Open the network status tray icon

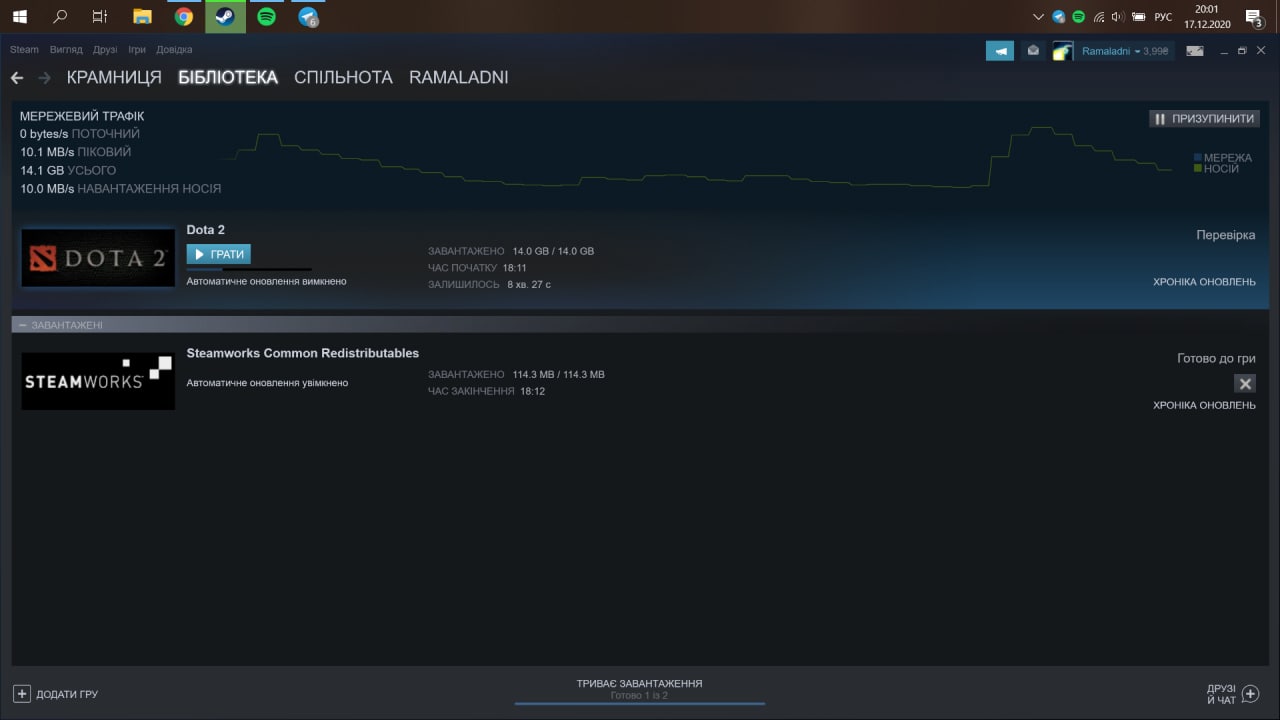coord(1099,17)
